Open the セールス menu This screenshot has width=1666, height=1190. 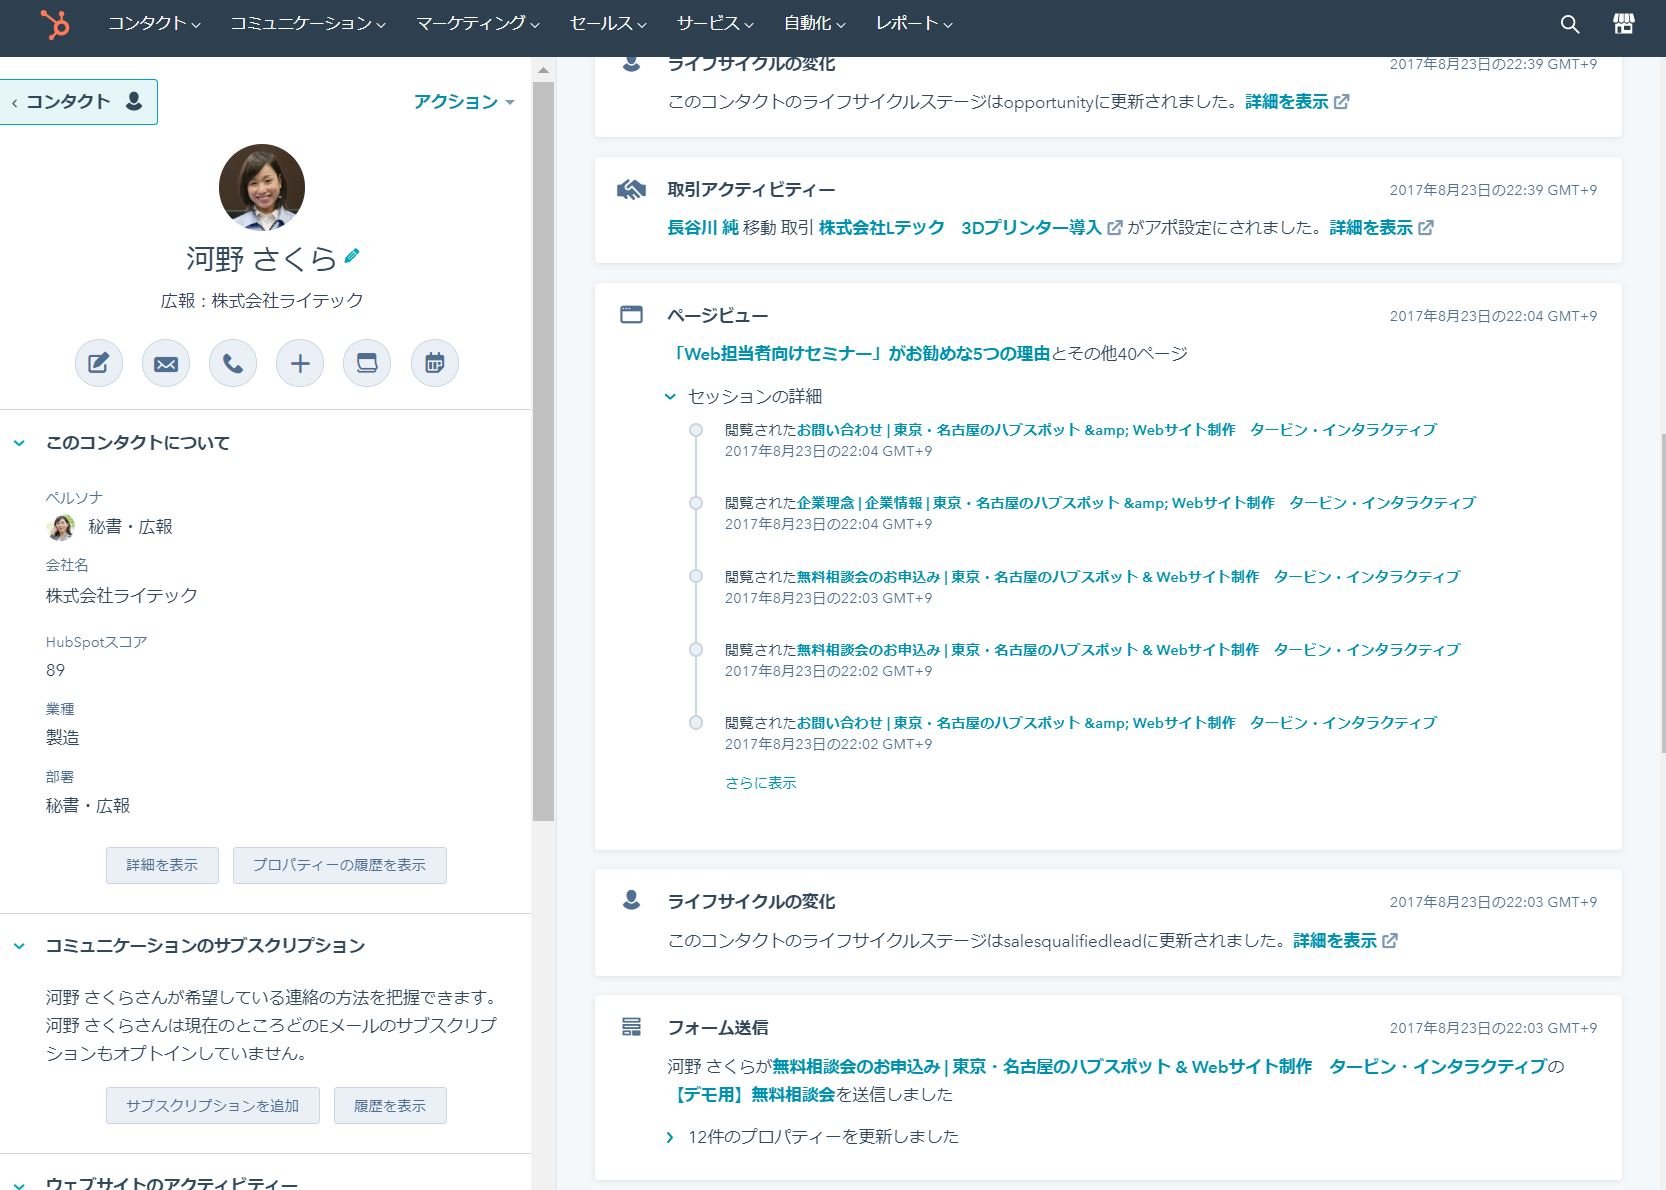coord(608,24)
